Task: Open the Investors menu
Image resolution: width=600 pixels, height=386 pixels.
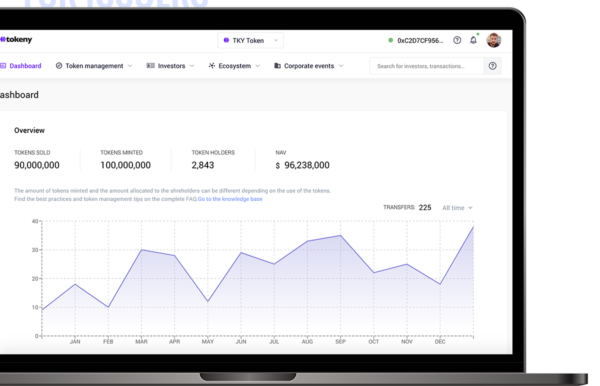Action: [x=170, y=66]
